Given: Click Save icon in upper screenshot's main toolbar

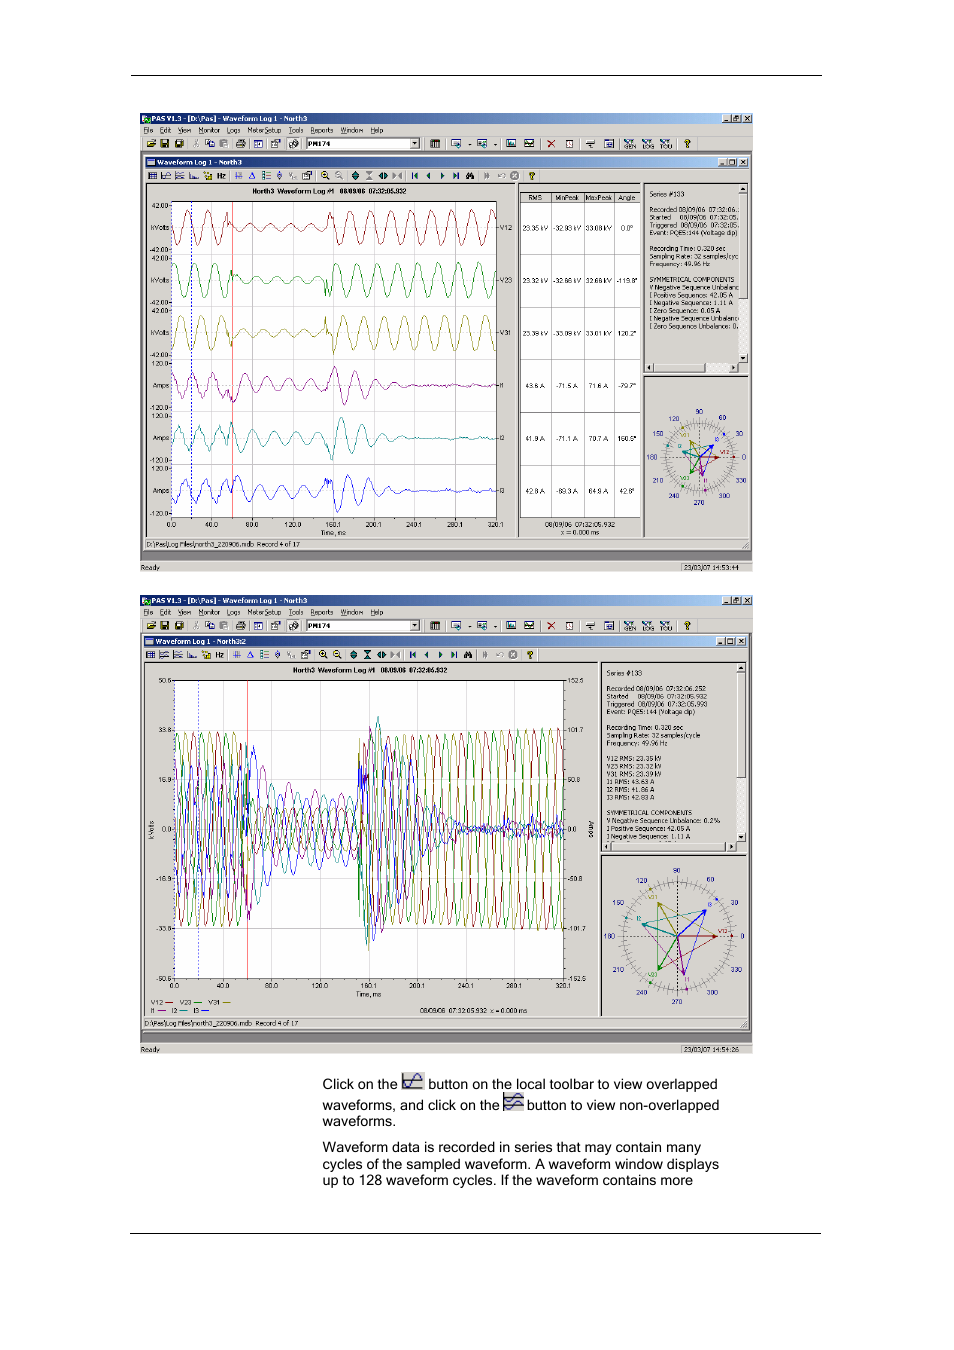Looking at the screenshot, I should pos(165,144).
